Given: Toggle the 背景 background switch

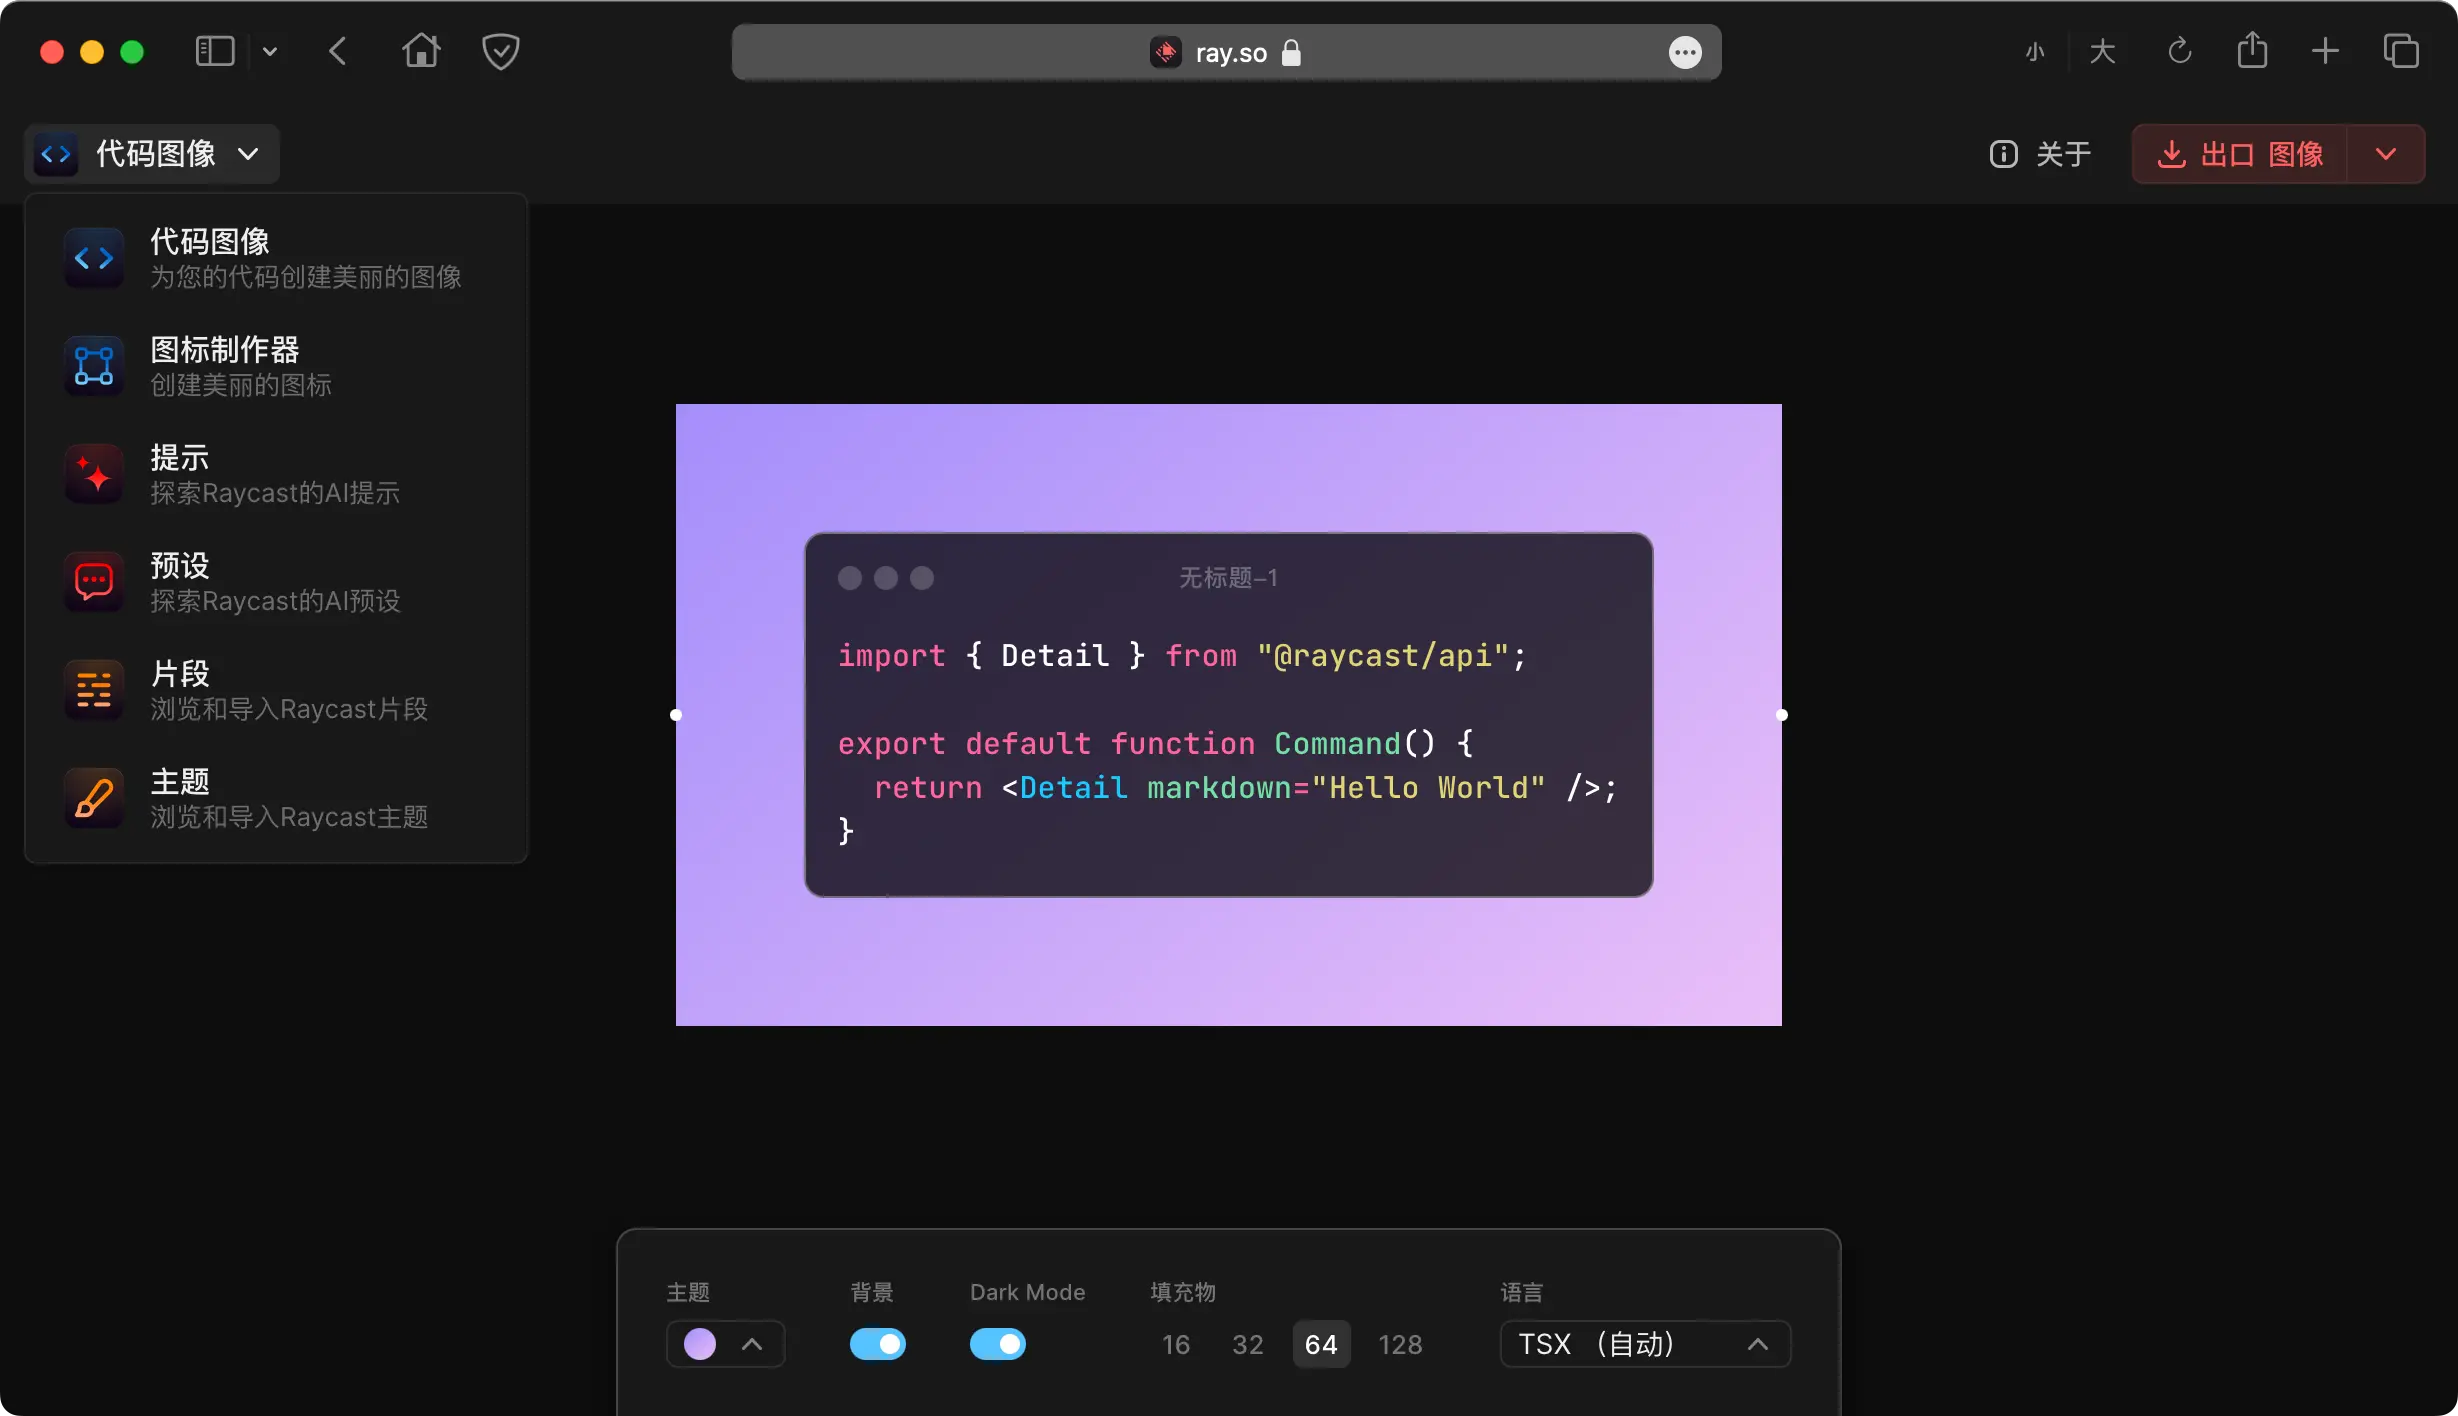Looking at the screenshot, I should [878, 1344].
